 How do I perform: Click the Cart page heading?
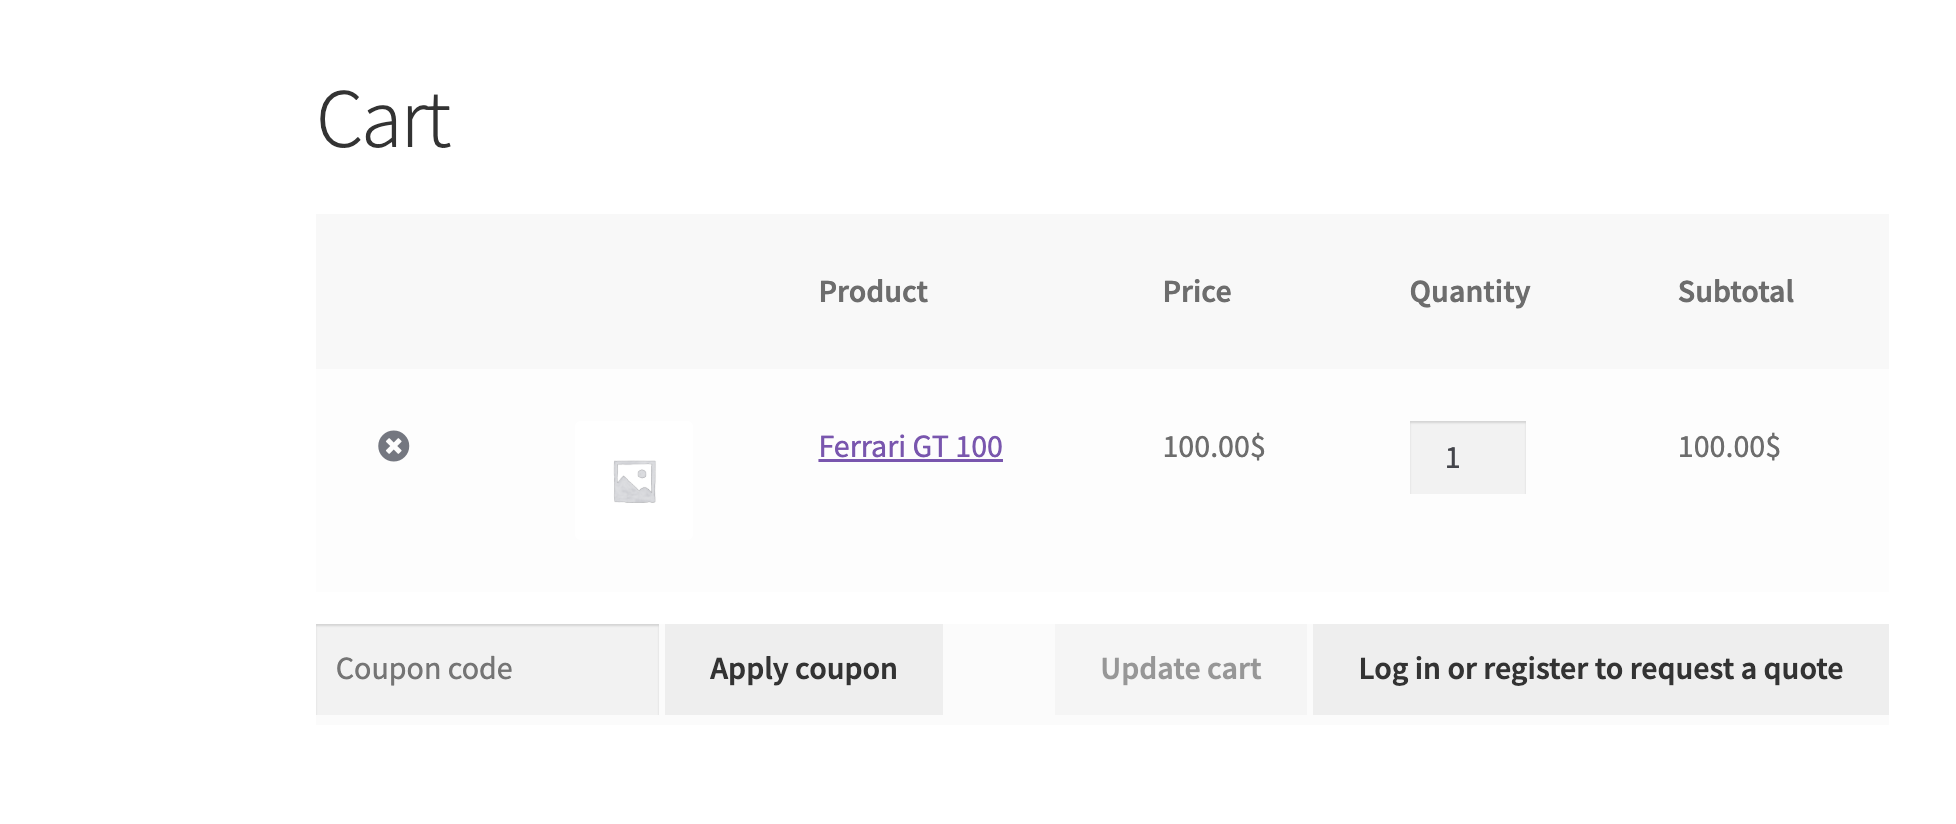point(384,121)
